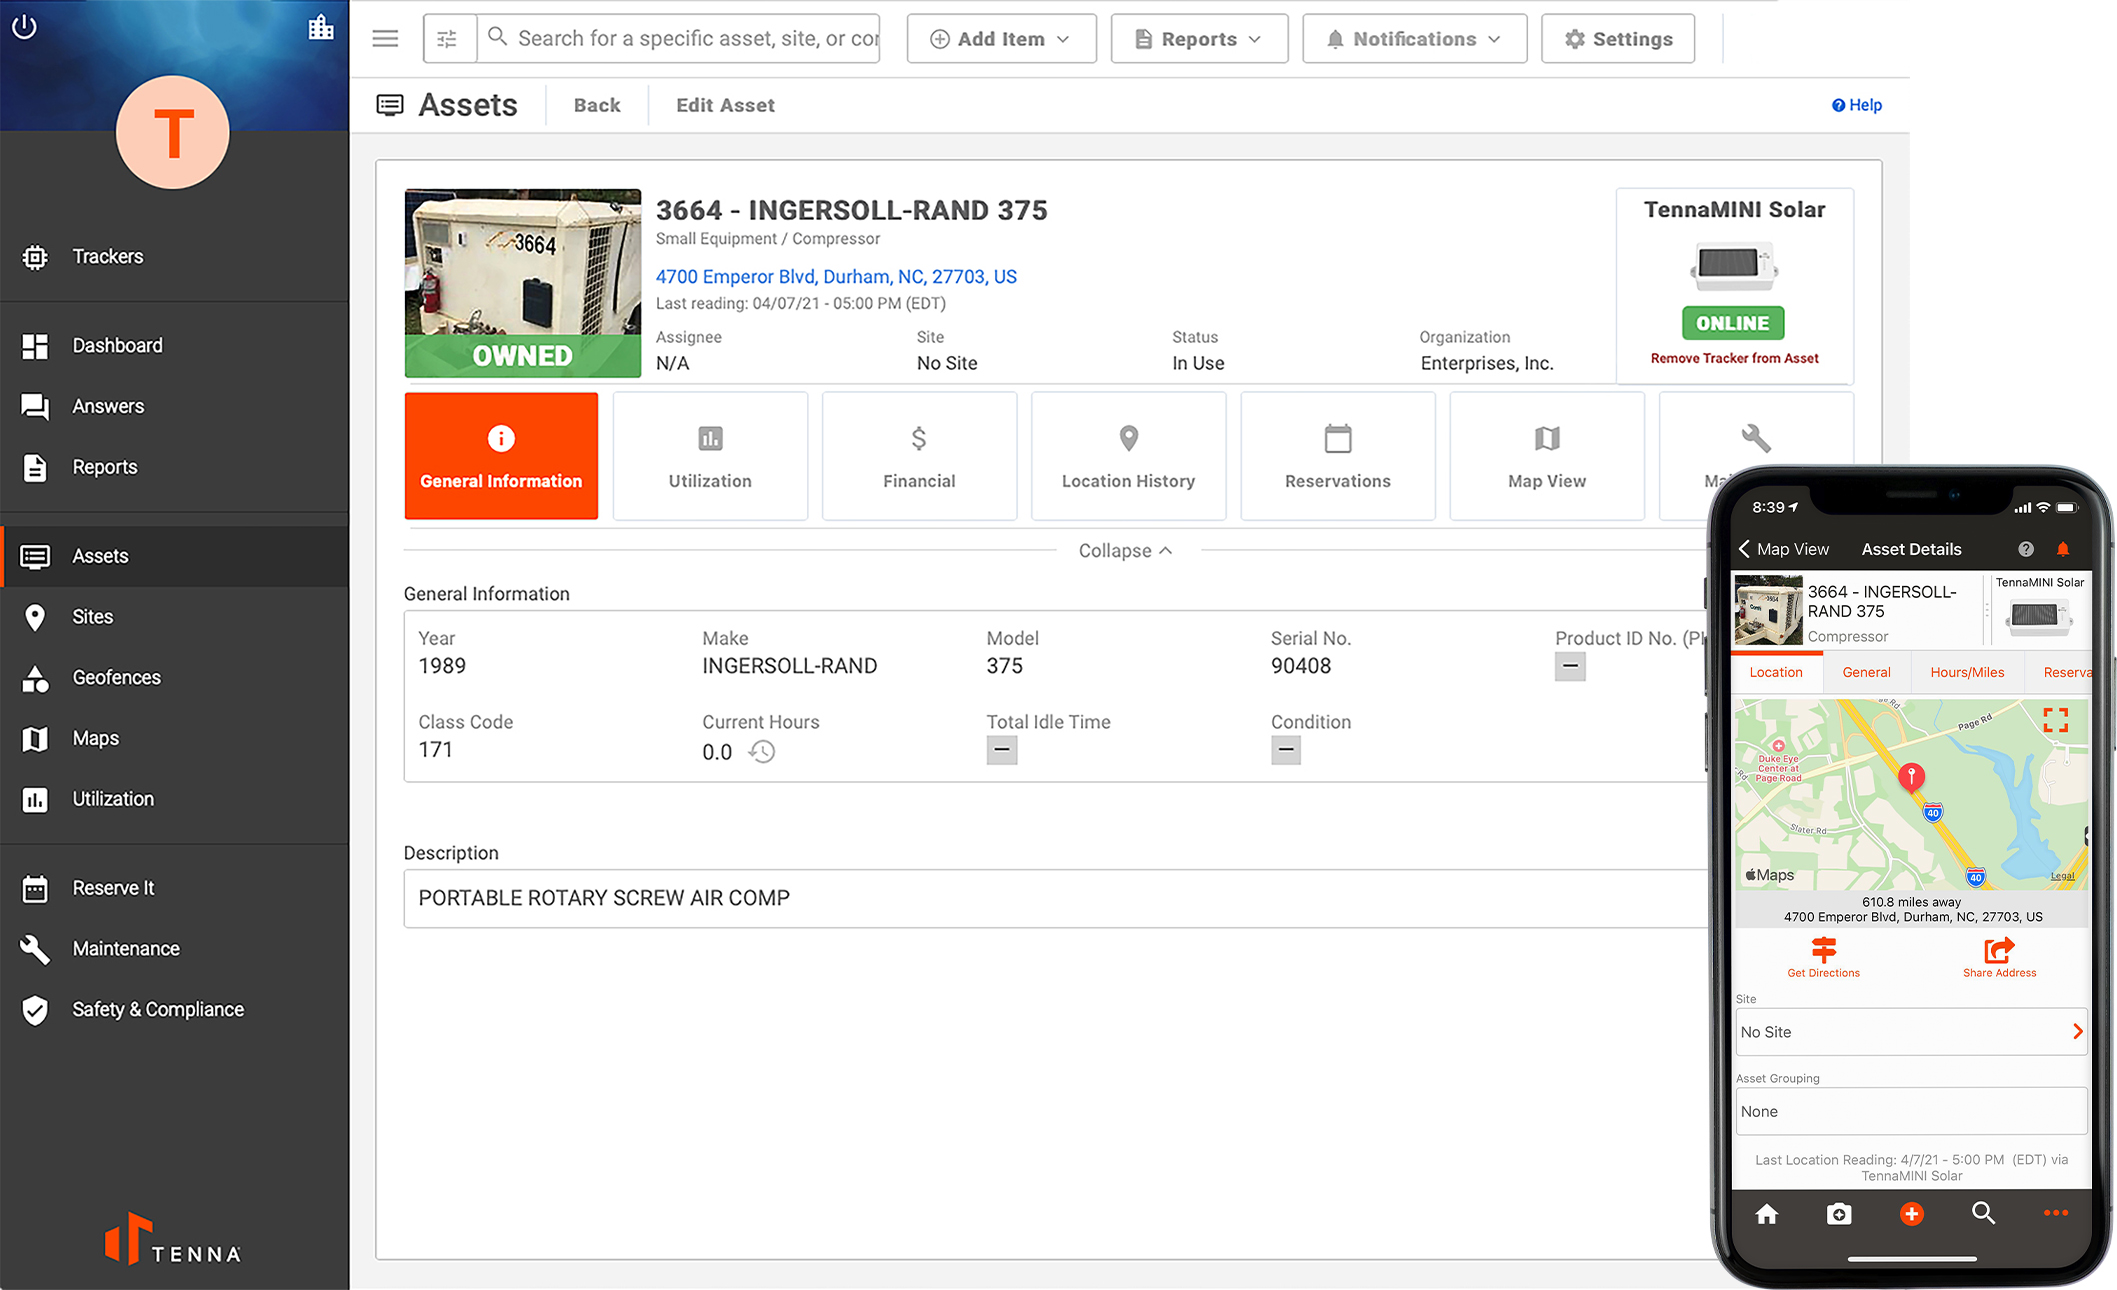The height and width of the screenshot is (1290, 2117).
Task: Click the organization building icon
Action: click(321, 27)
